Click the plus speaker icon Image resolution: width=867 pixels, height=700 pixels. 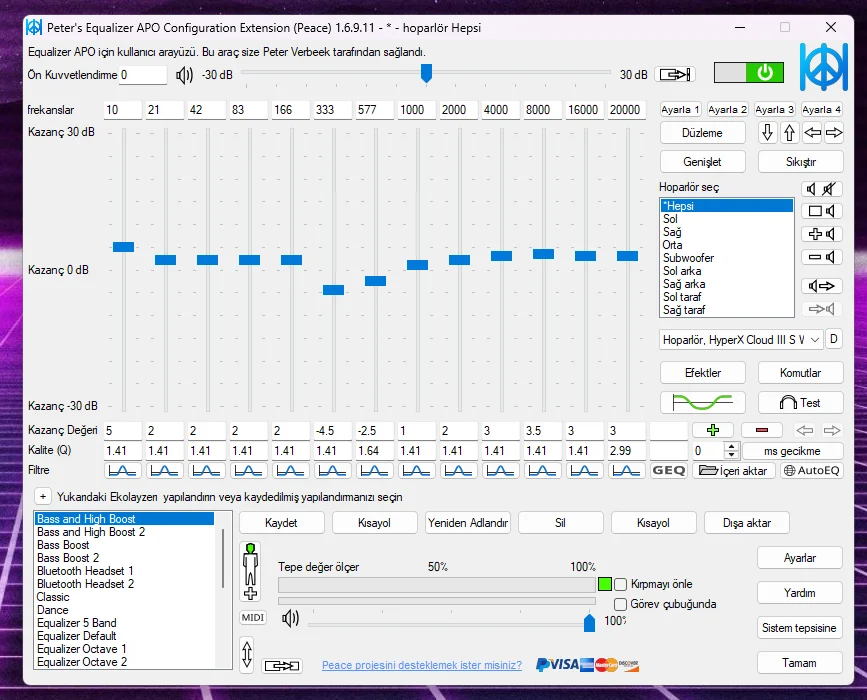click(x=822, y=234)
